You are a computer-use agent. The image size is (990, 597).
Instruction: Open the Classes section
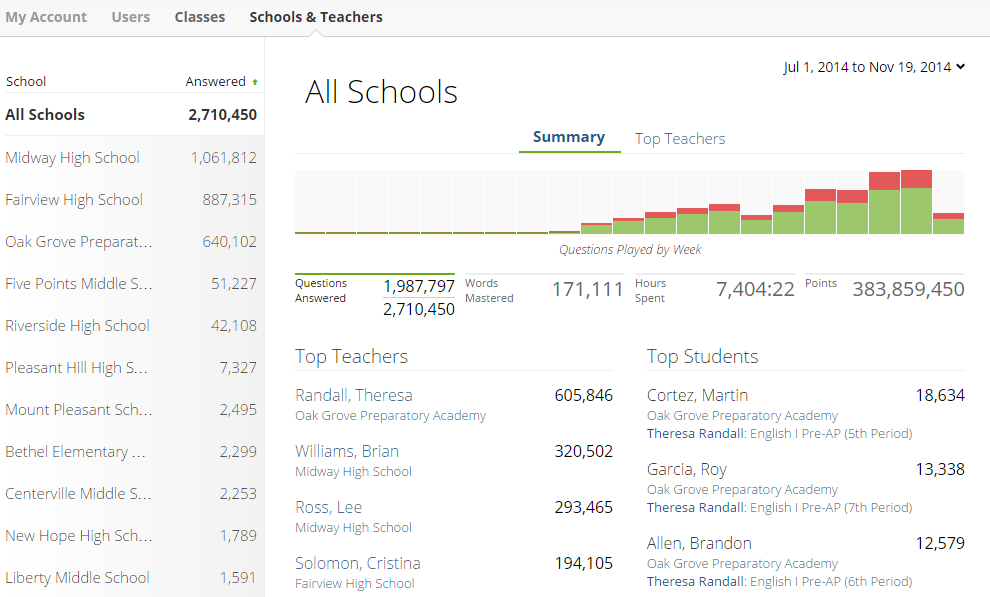[200, 17]
